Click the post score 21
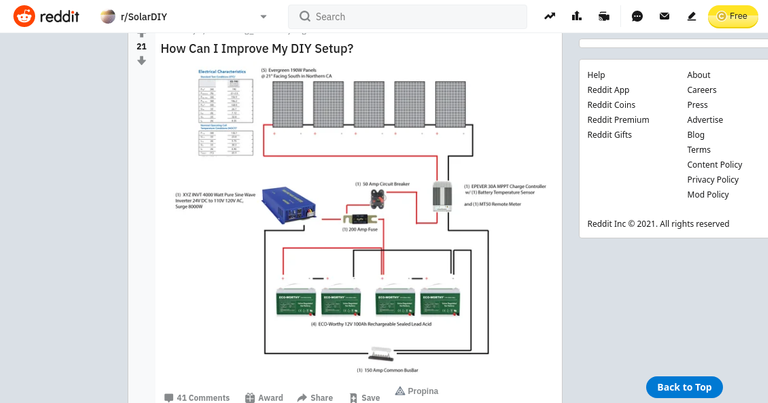The width and height of the screenshot is (768, 403). coord(142,47)
